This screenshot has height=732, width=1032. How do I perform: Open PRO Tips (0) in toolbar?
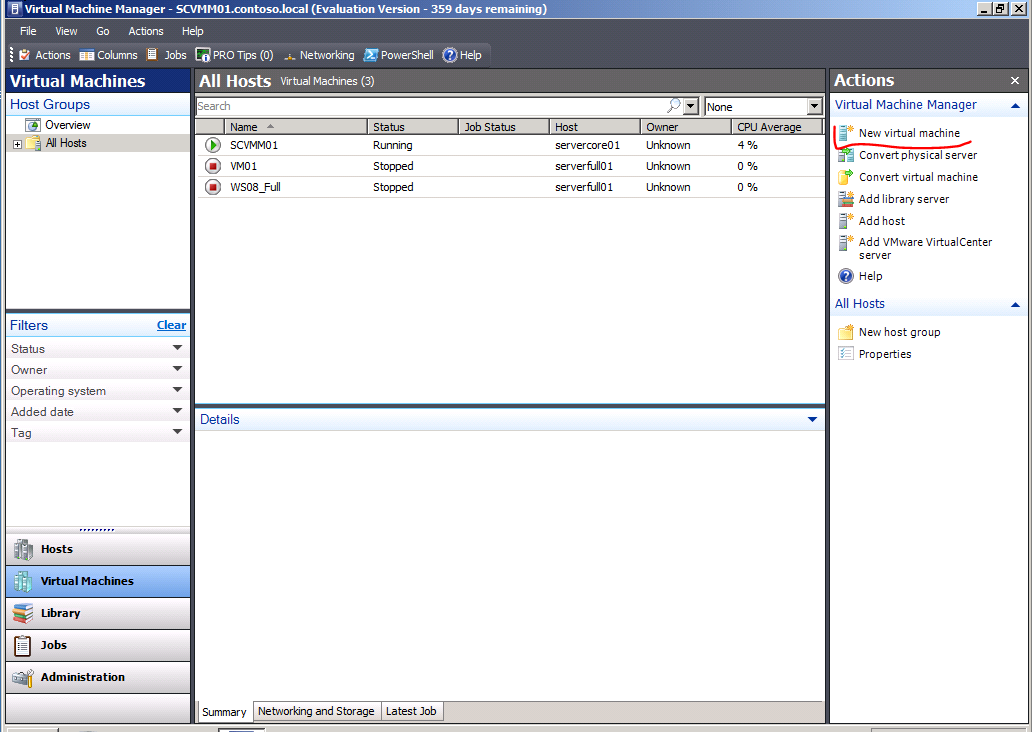[234, 55]
